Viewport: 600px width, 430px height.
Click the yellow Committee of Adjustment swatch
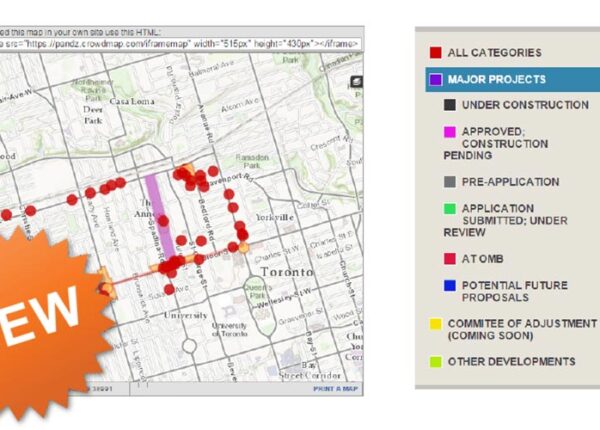[x=435, y=324]
